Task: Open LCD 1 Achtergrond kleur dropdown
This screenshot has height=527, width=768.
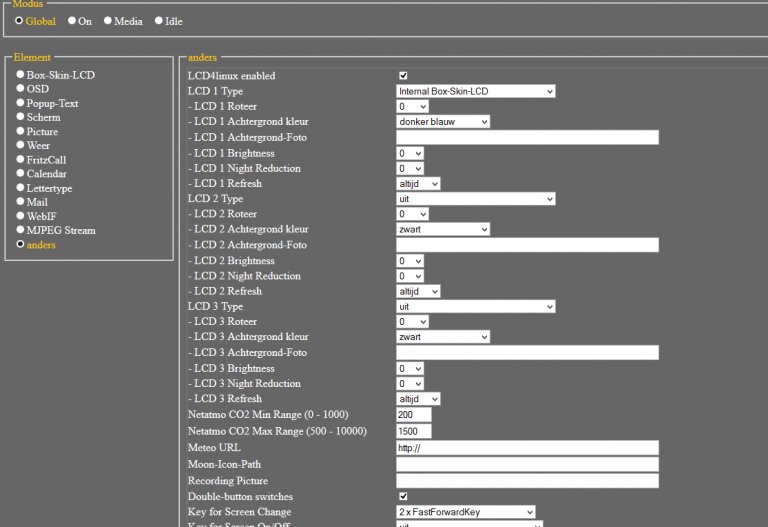Action: (443, 122)
